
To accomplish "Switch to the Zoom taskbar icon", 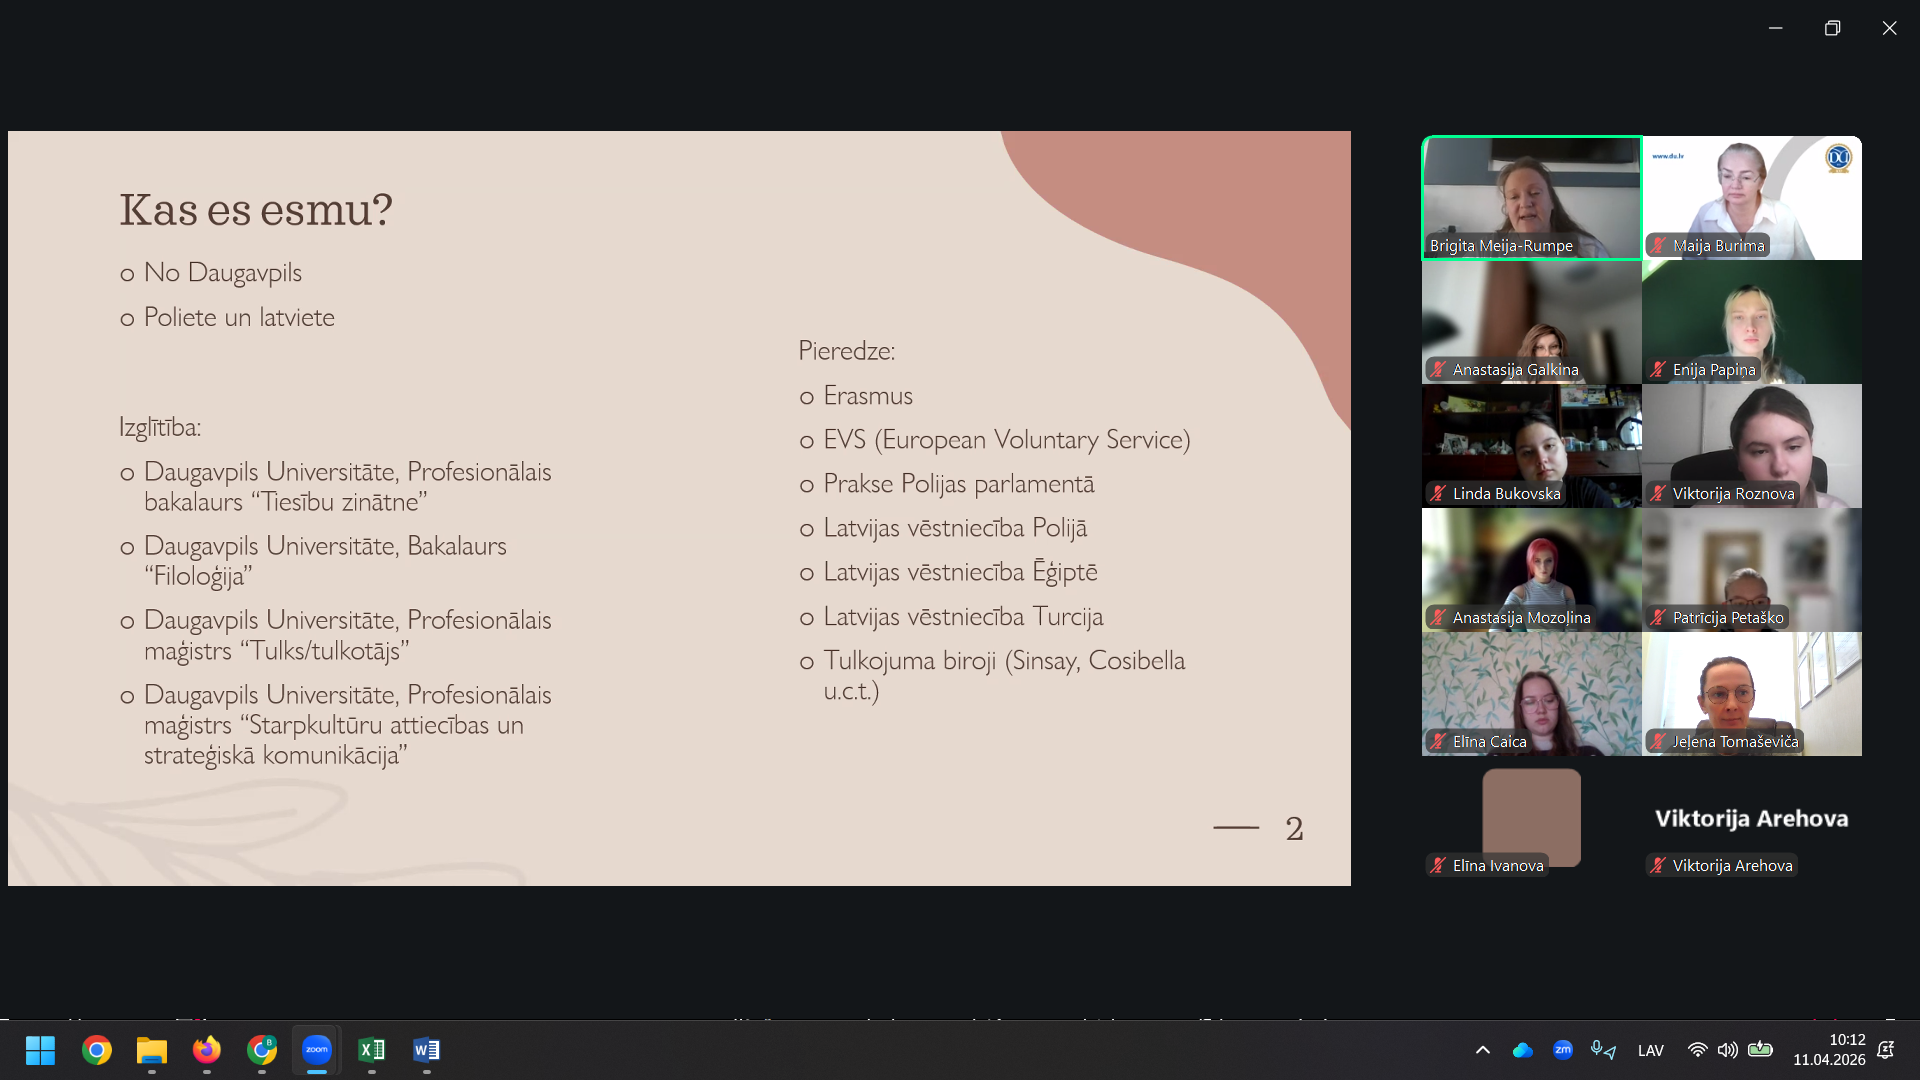I will click(x=317, y=1050).
